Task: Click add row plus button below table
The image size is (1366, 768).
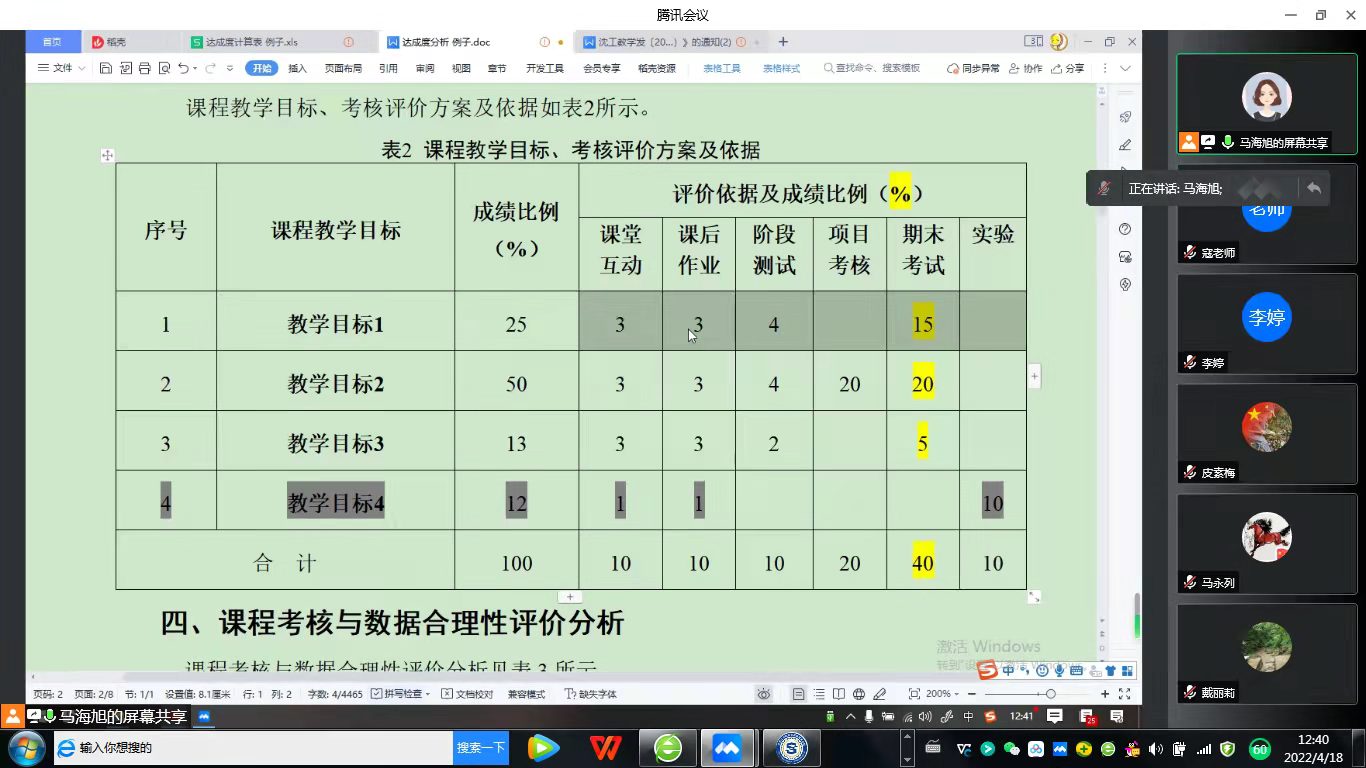Action: (569, 597)
